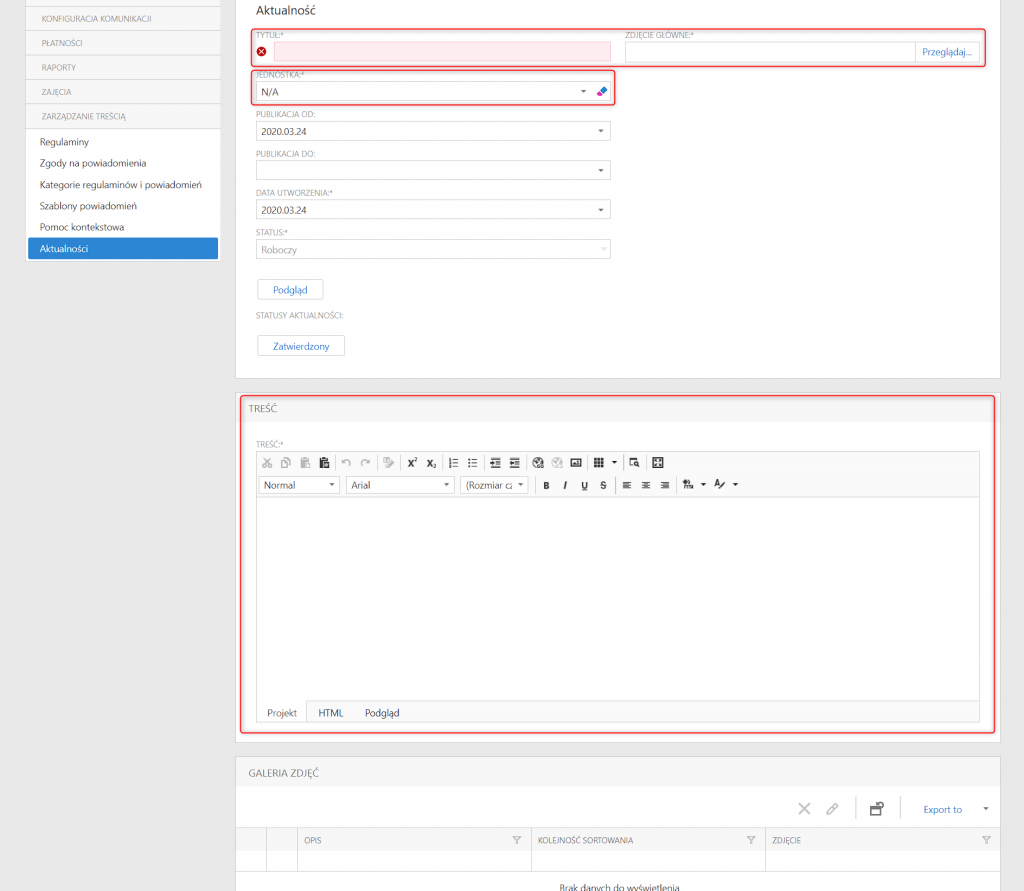Switch the editor to fullscreen mode

[658, 463]
